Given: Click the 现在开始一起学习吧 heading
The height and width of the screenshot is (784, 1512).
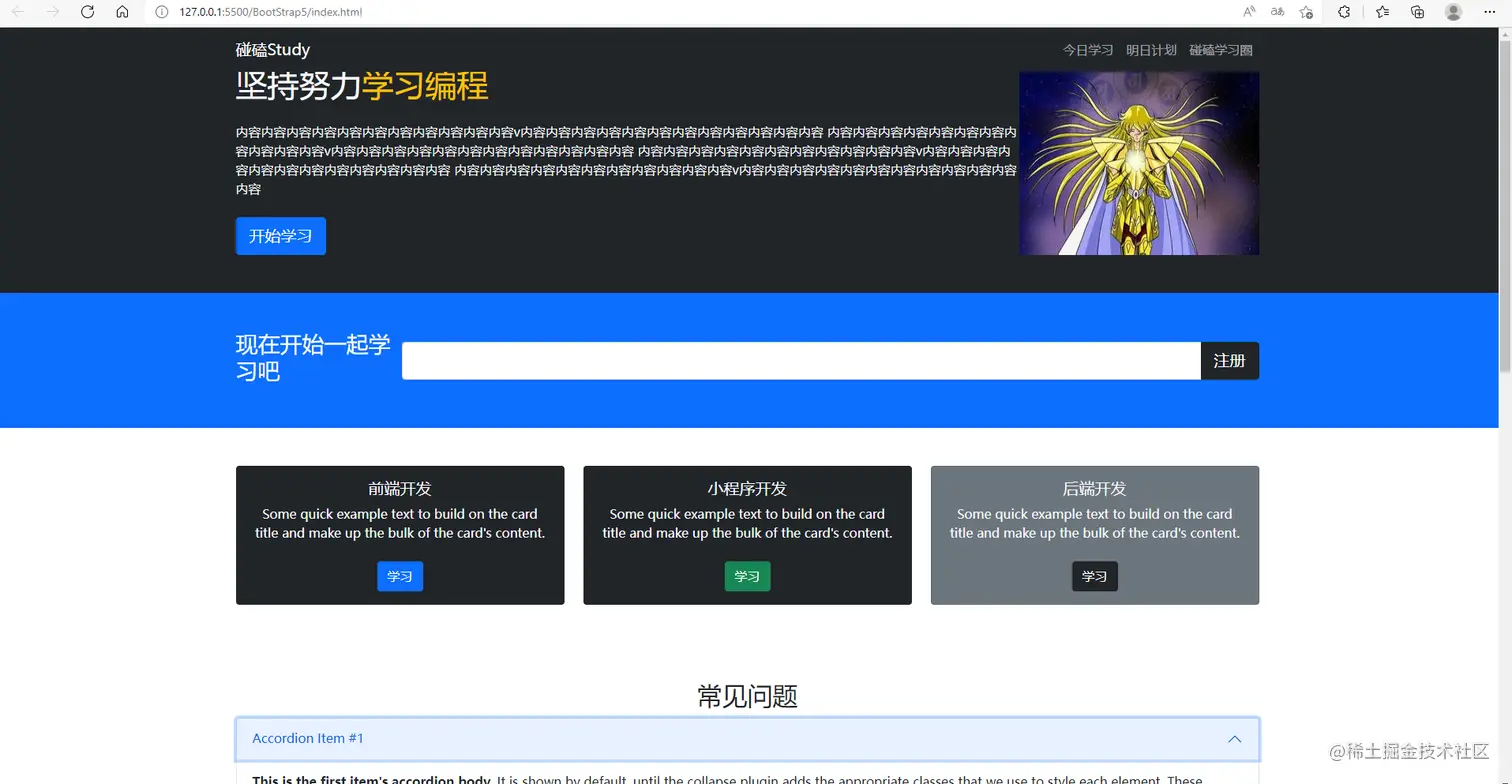Looking at the screenshot, I should pyautogui.click(x=313, y=358).
